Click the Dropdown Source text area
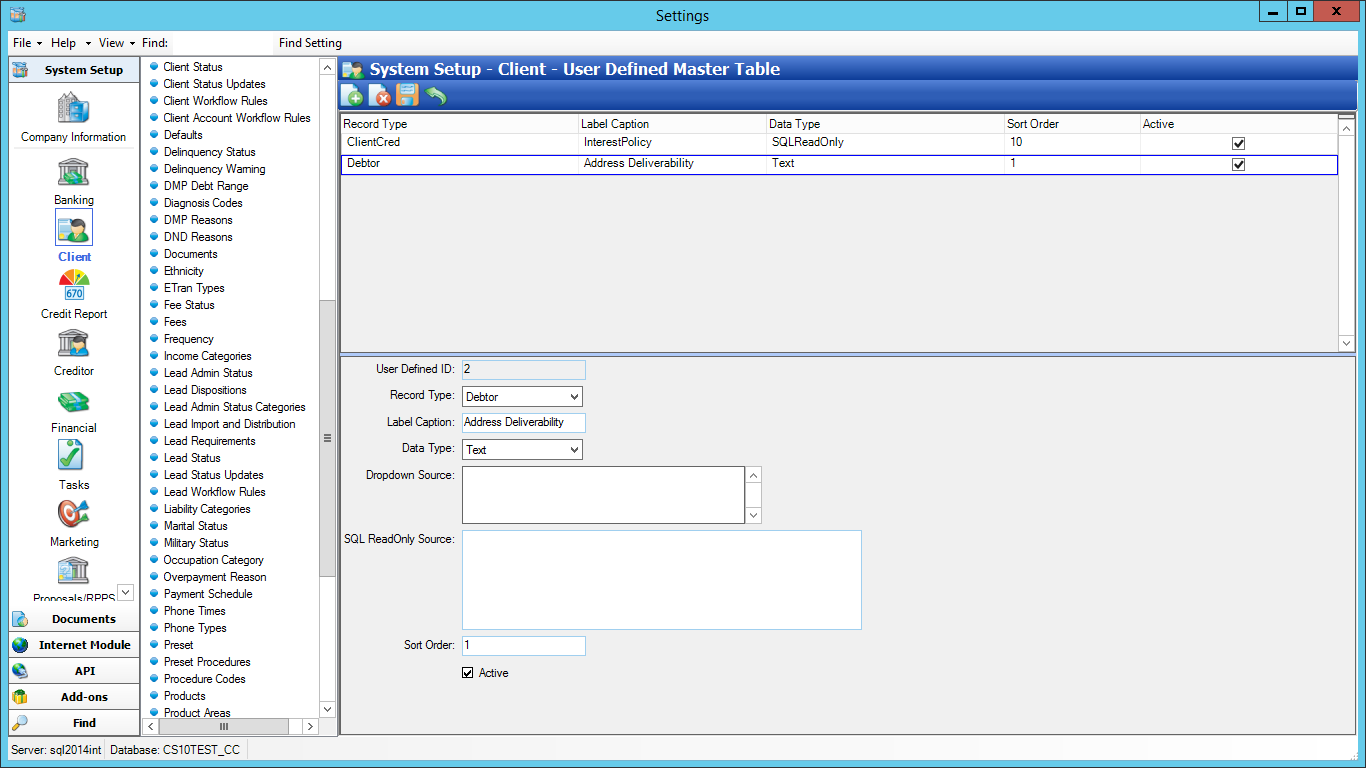 point(604,495)
